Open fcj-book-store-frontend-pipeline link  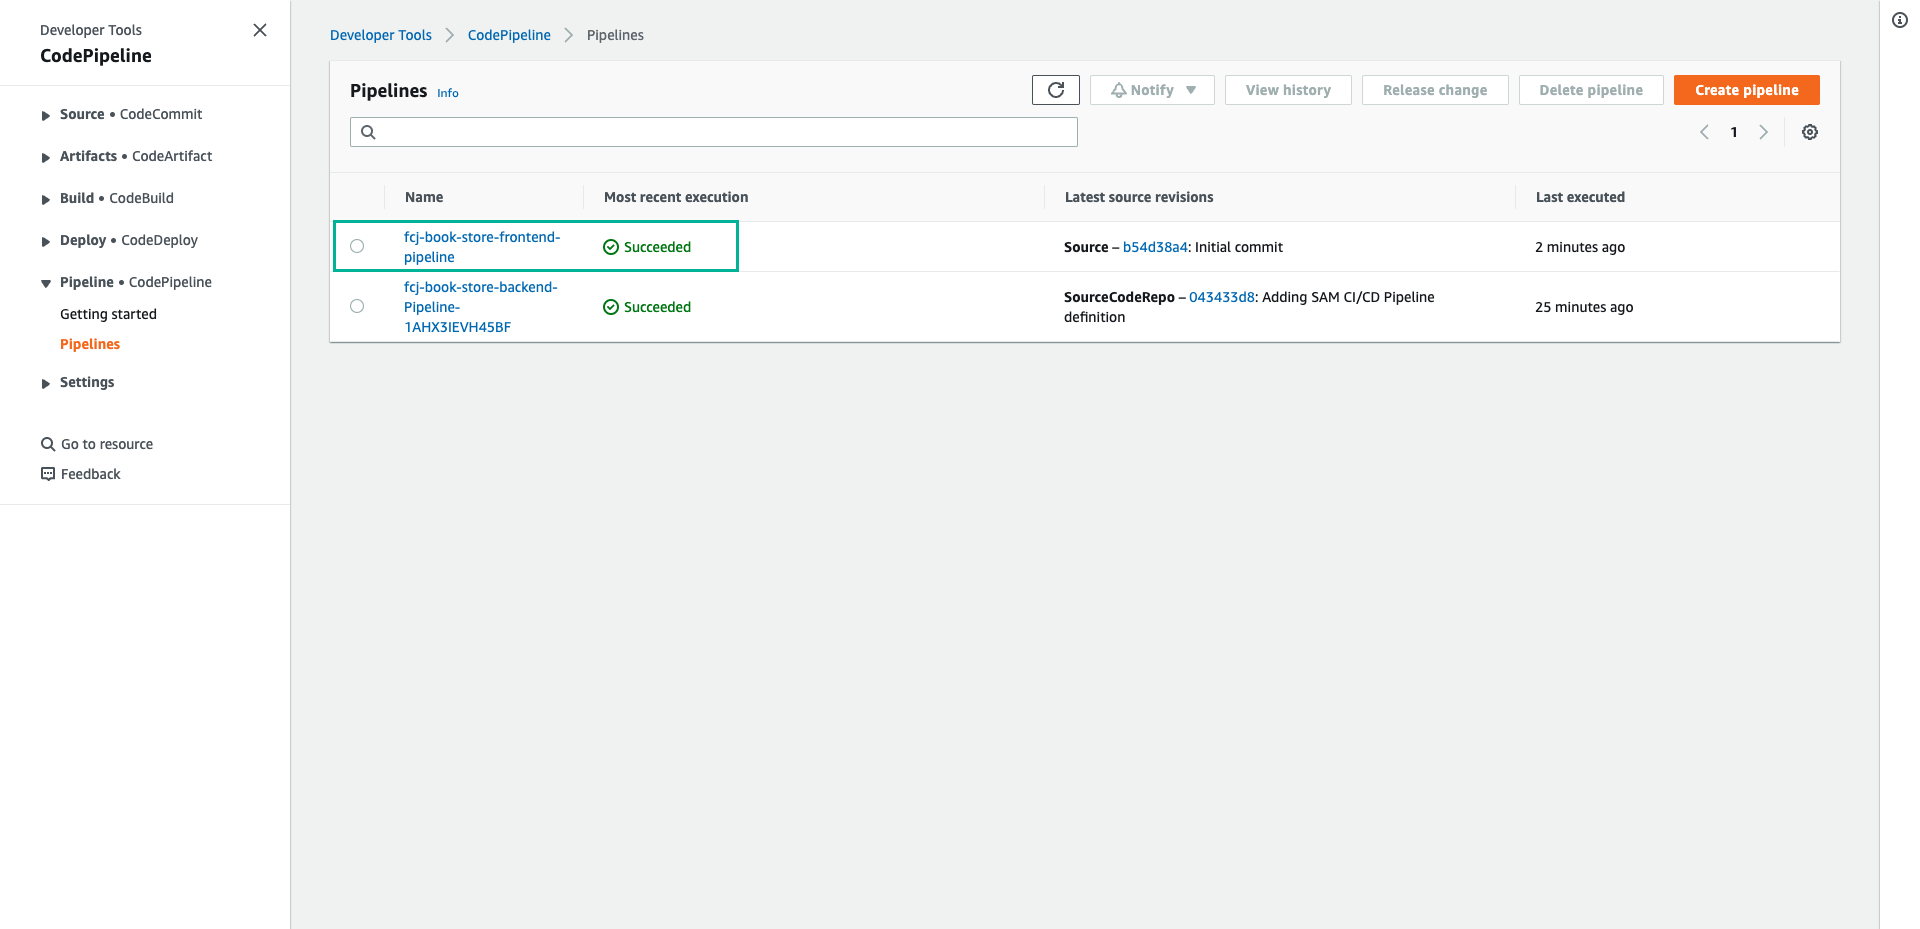[x=482, y=247]
